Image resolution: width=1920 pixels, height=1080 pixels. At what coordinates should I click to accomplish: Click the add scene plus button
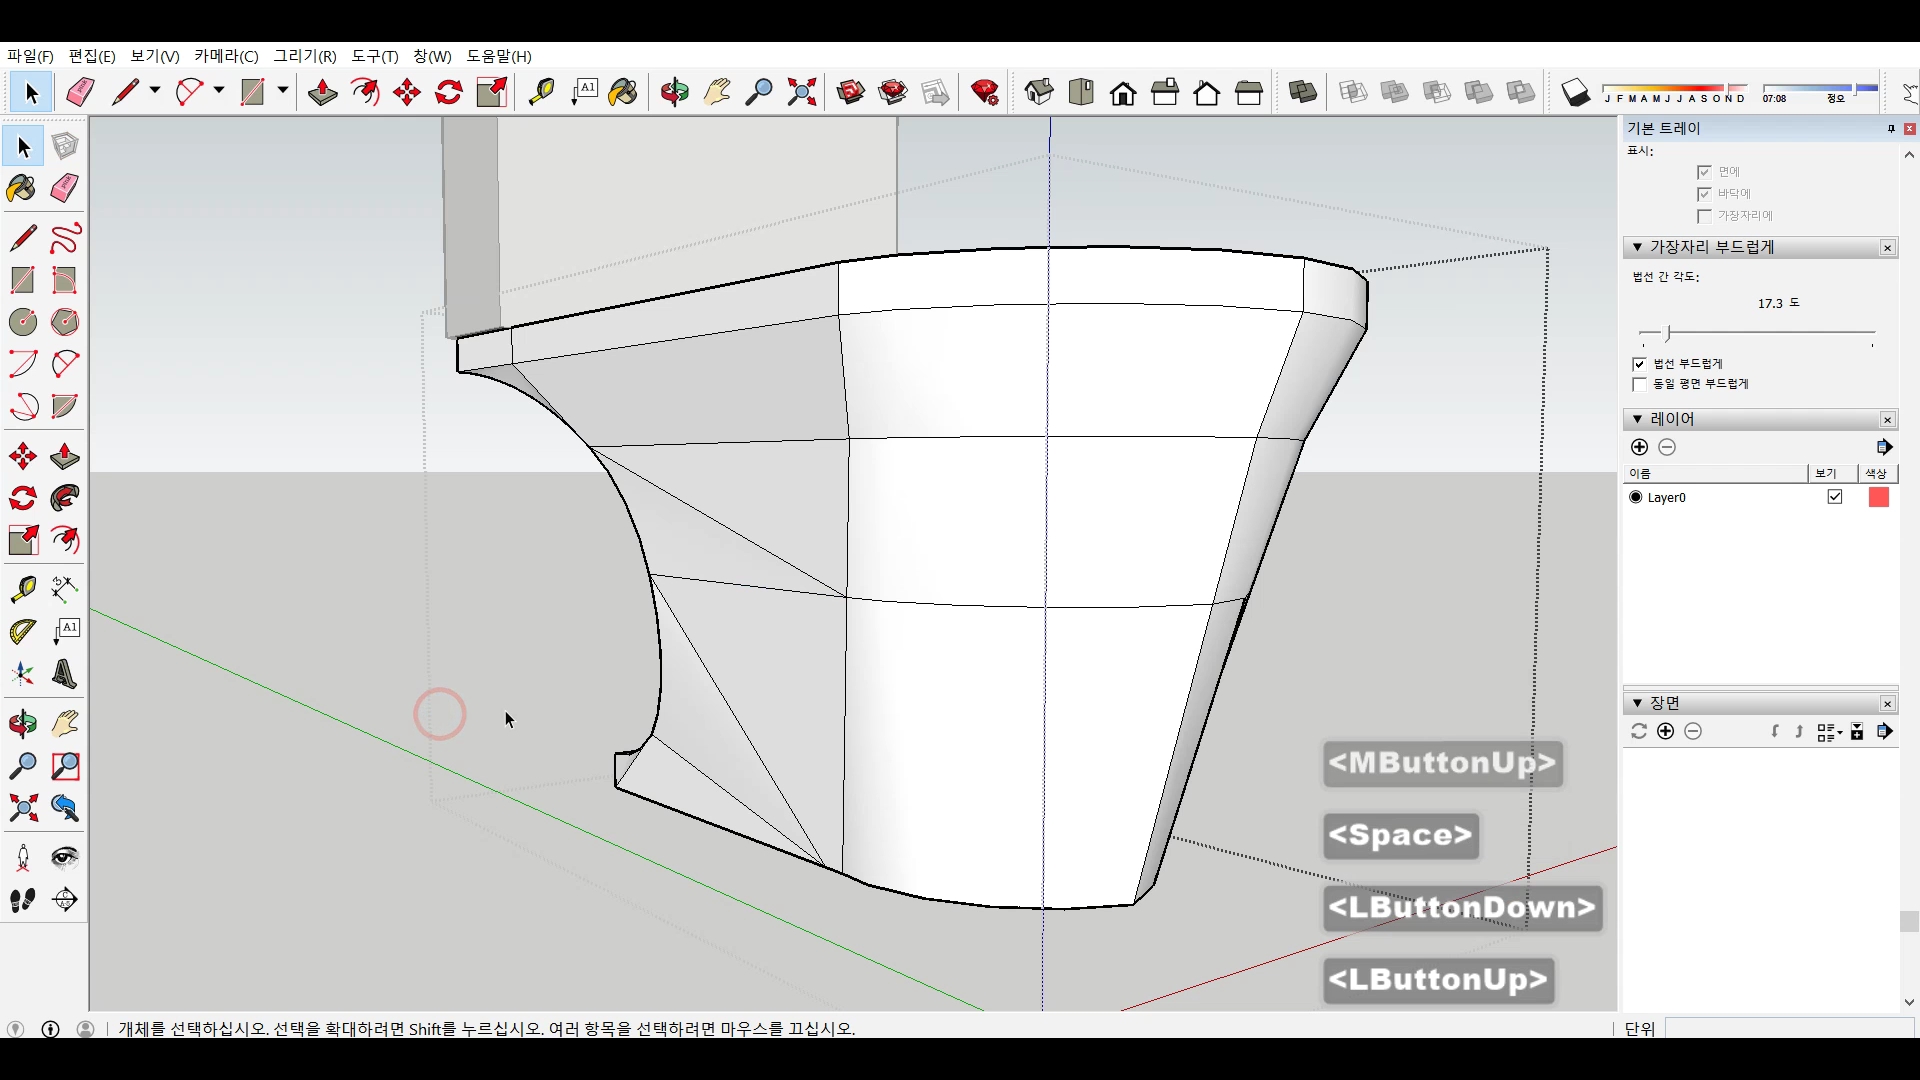(x=1665, y=732)
